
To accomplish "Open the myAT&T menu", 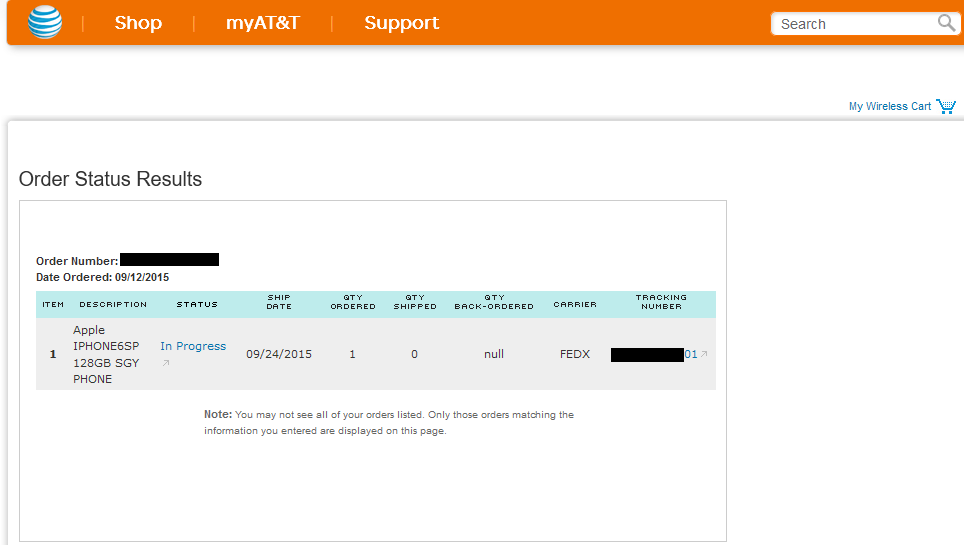I will [x=263, y=23].
